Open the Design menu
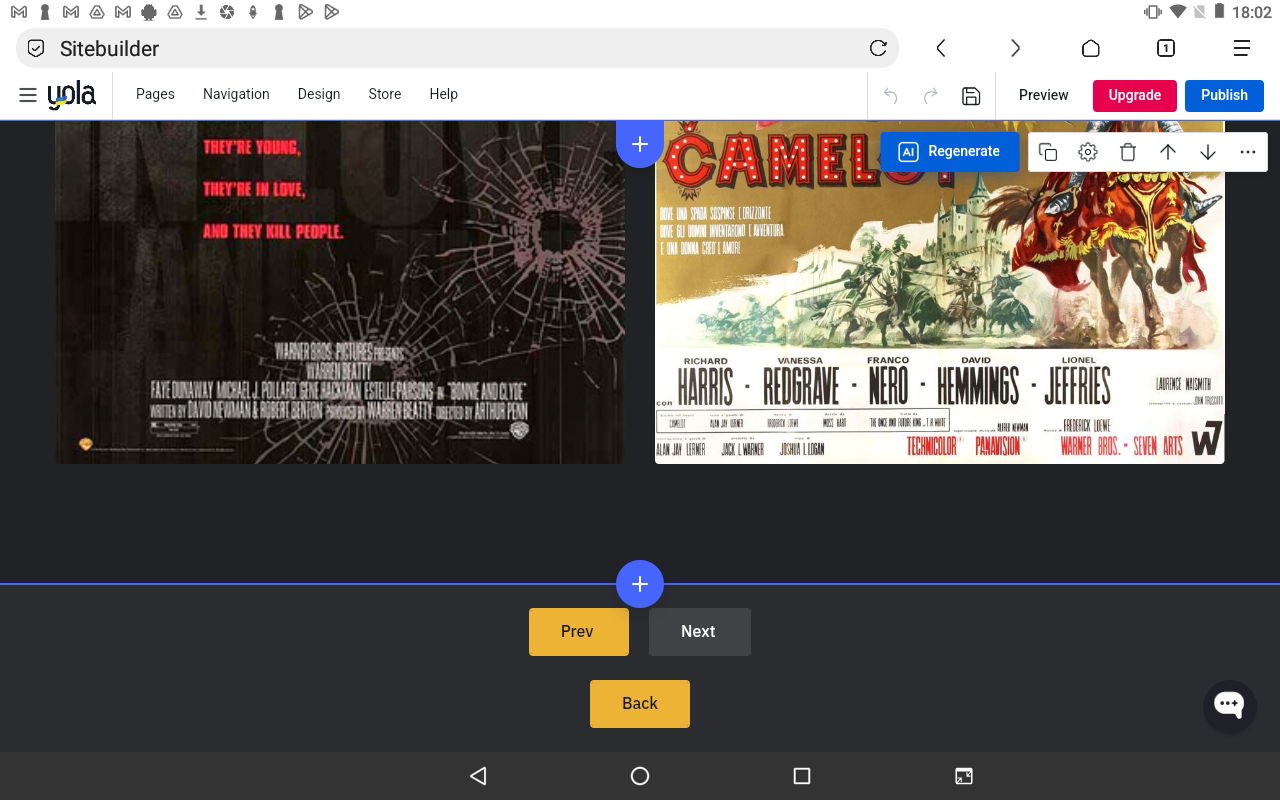This screenshot has width=1280, height=800. (x=319, y=94)
